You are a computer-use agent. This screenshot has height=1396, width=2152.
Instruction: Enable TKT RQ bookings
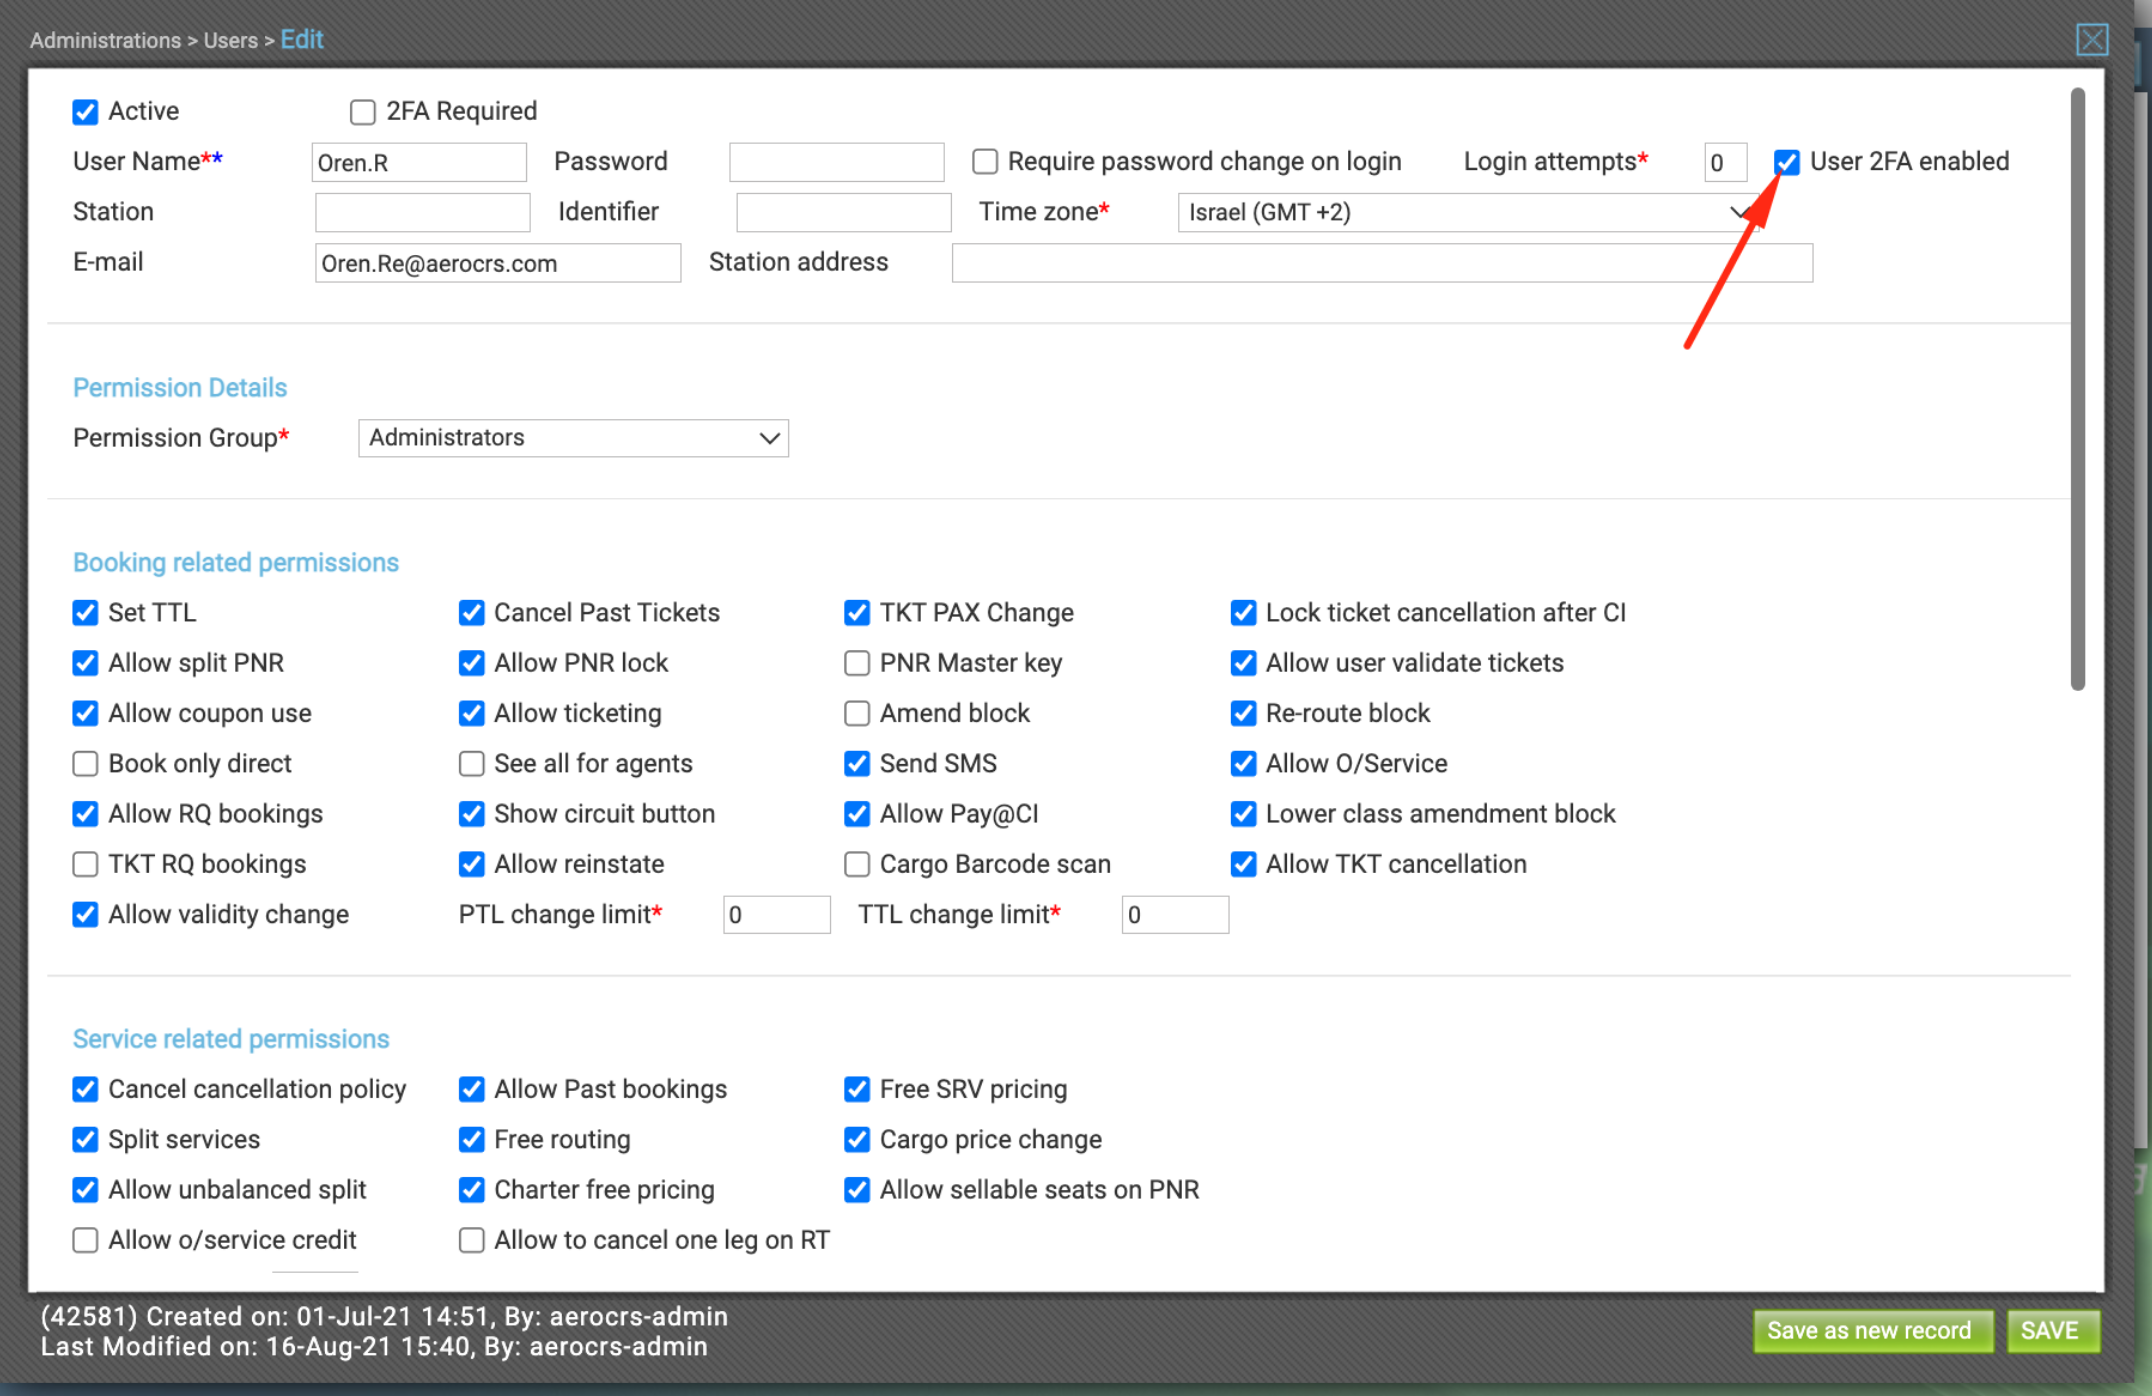[86, 864]
